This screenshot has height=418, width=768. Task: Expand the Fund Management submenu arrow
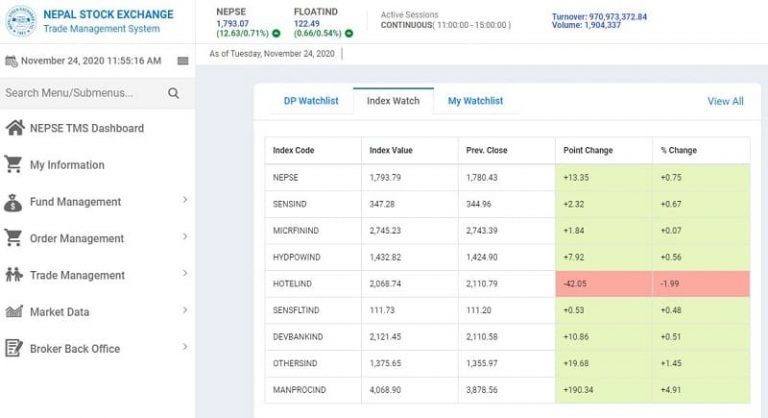coord(185,201)
